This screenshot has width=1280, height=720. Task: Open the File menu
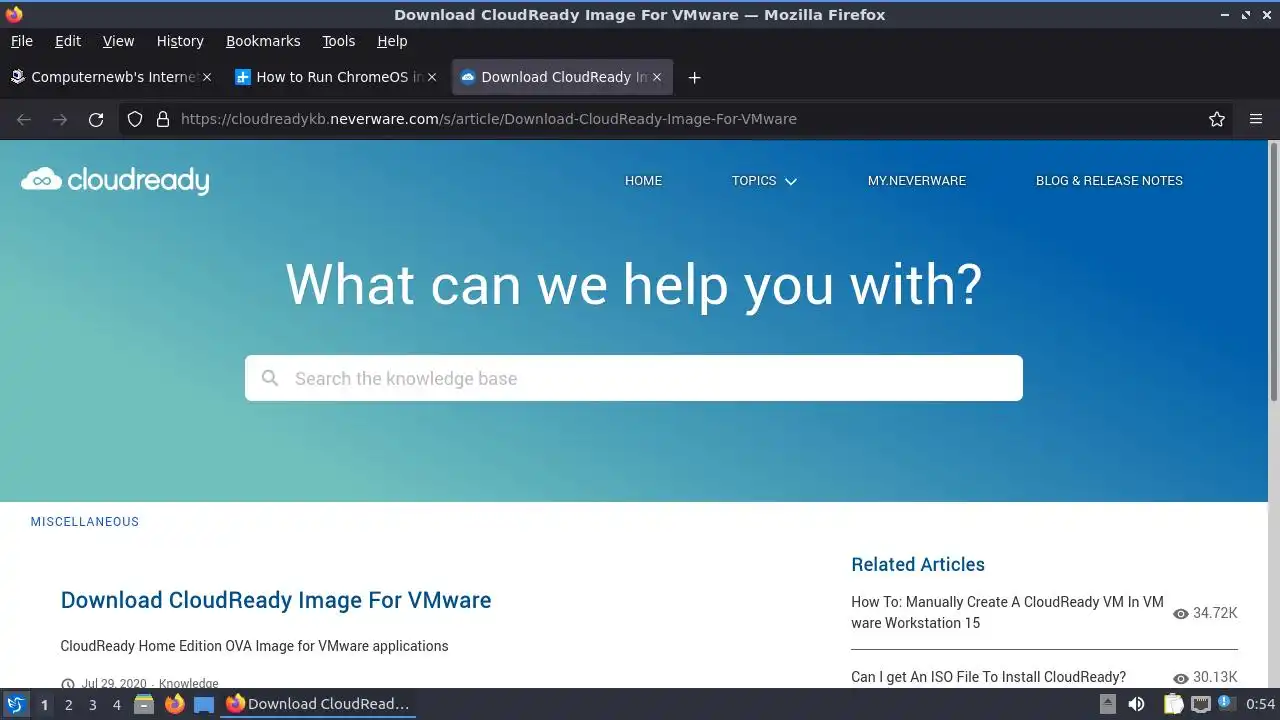[x=21, y=41]
